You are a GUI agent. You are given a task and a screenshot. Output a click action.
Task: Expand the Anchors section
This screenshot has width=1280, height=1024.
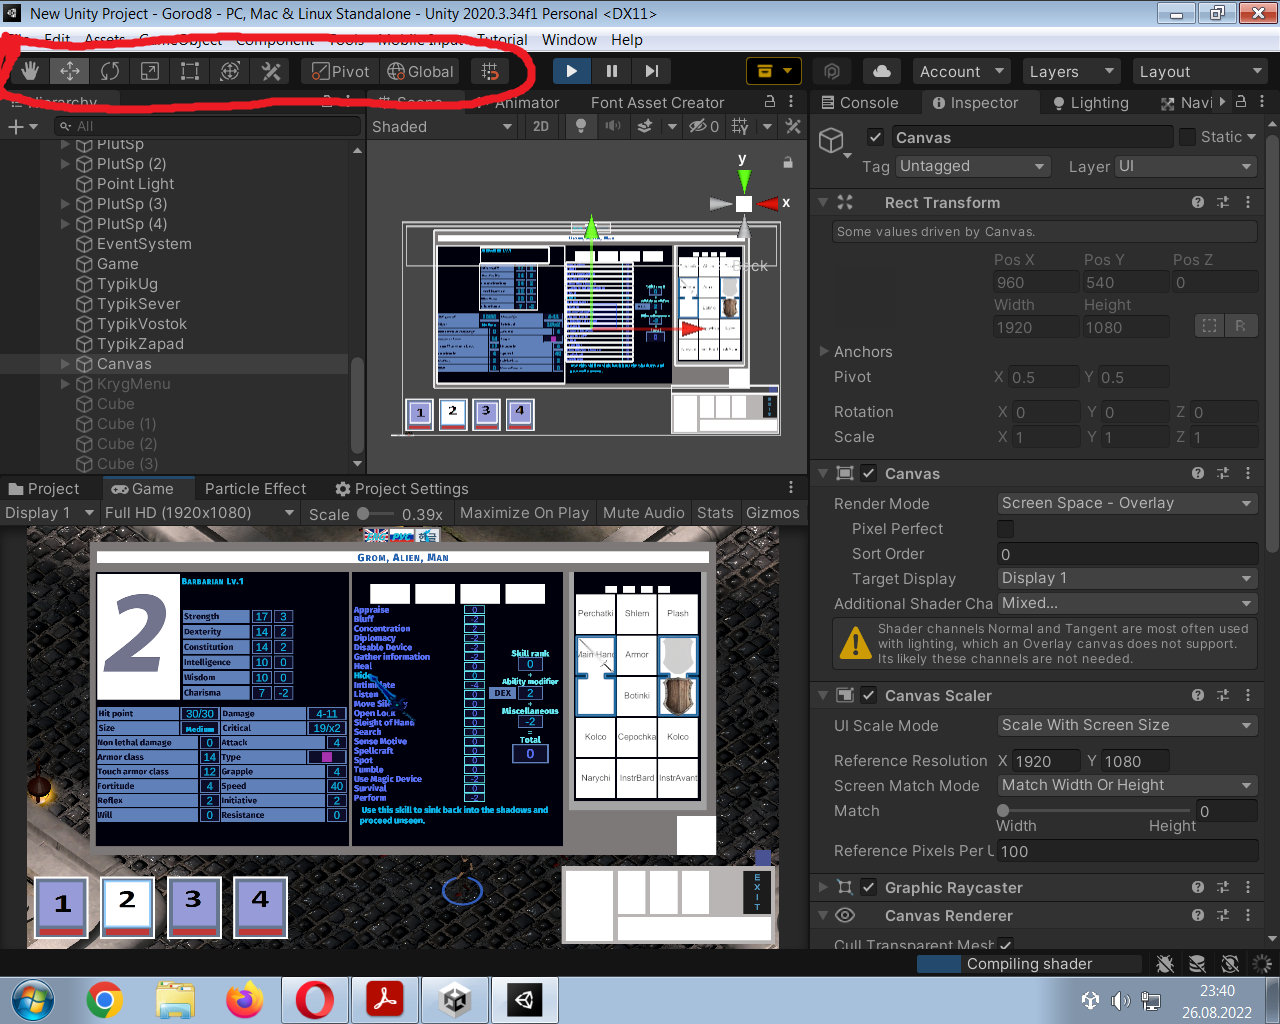click(824, 351)
